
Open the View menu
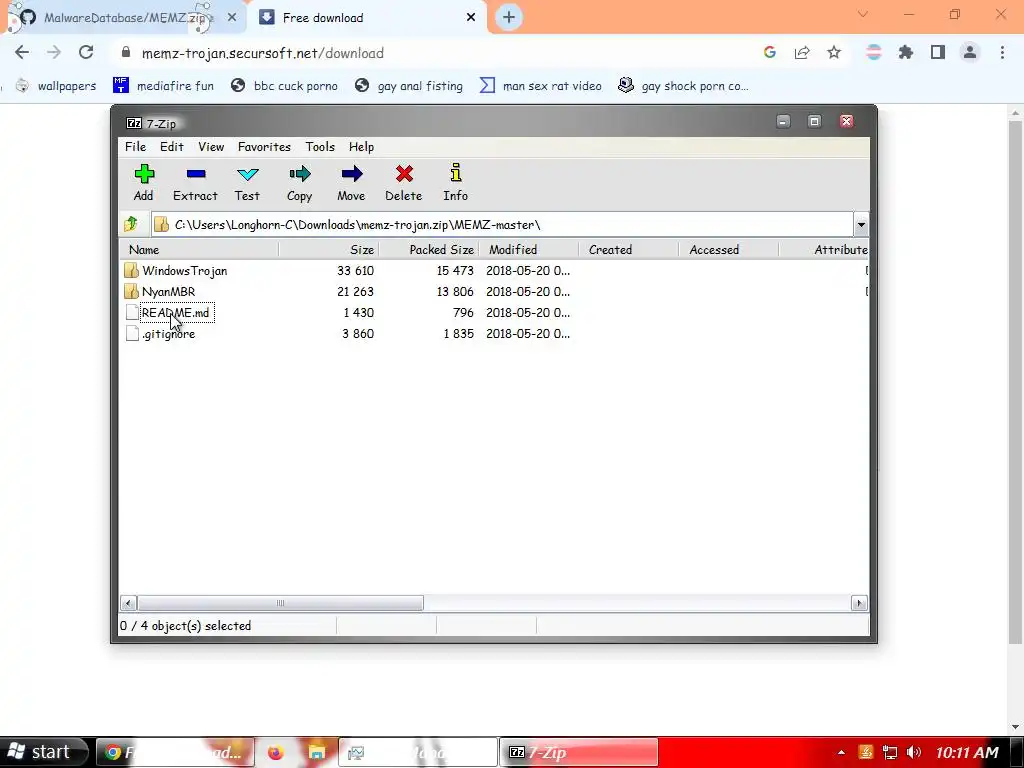[x=211, y=147]
